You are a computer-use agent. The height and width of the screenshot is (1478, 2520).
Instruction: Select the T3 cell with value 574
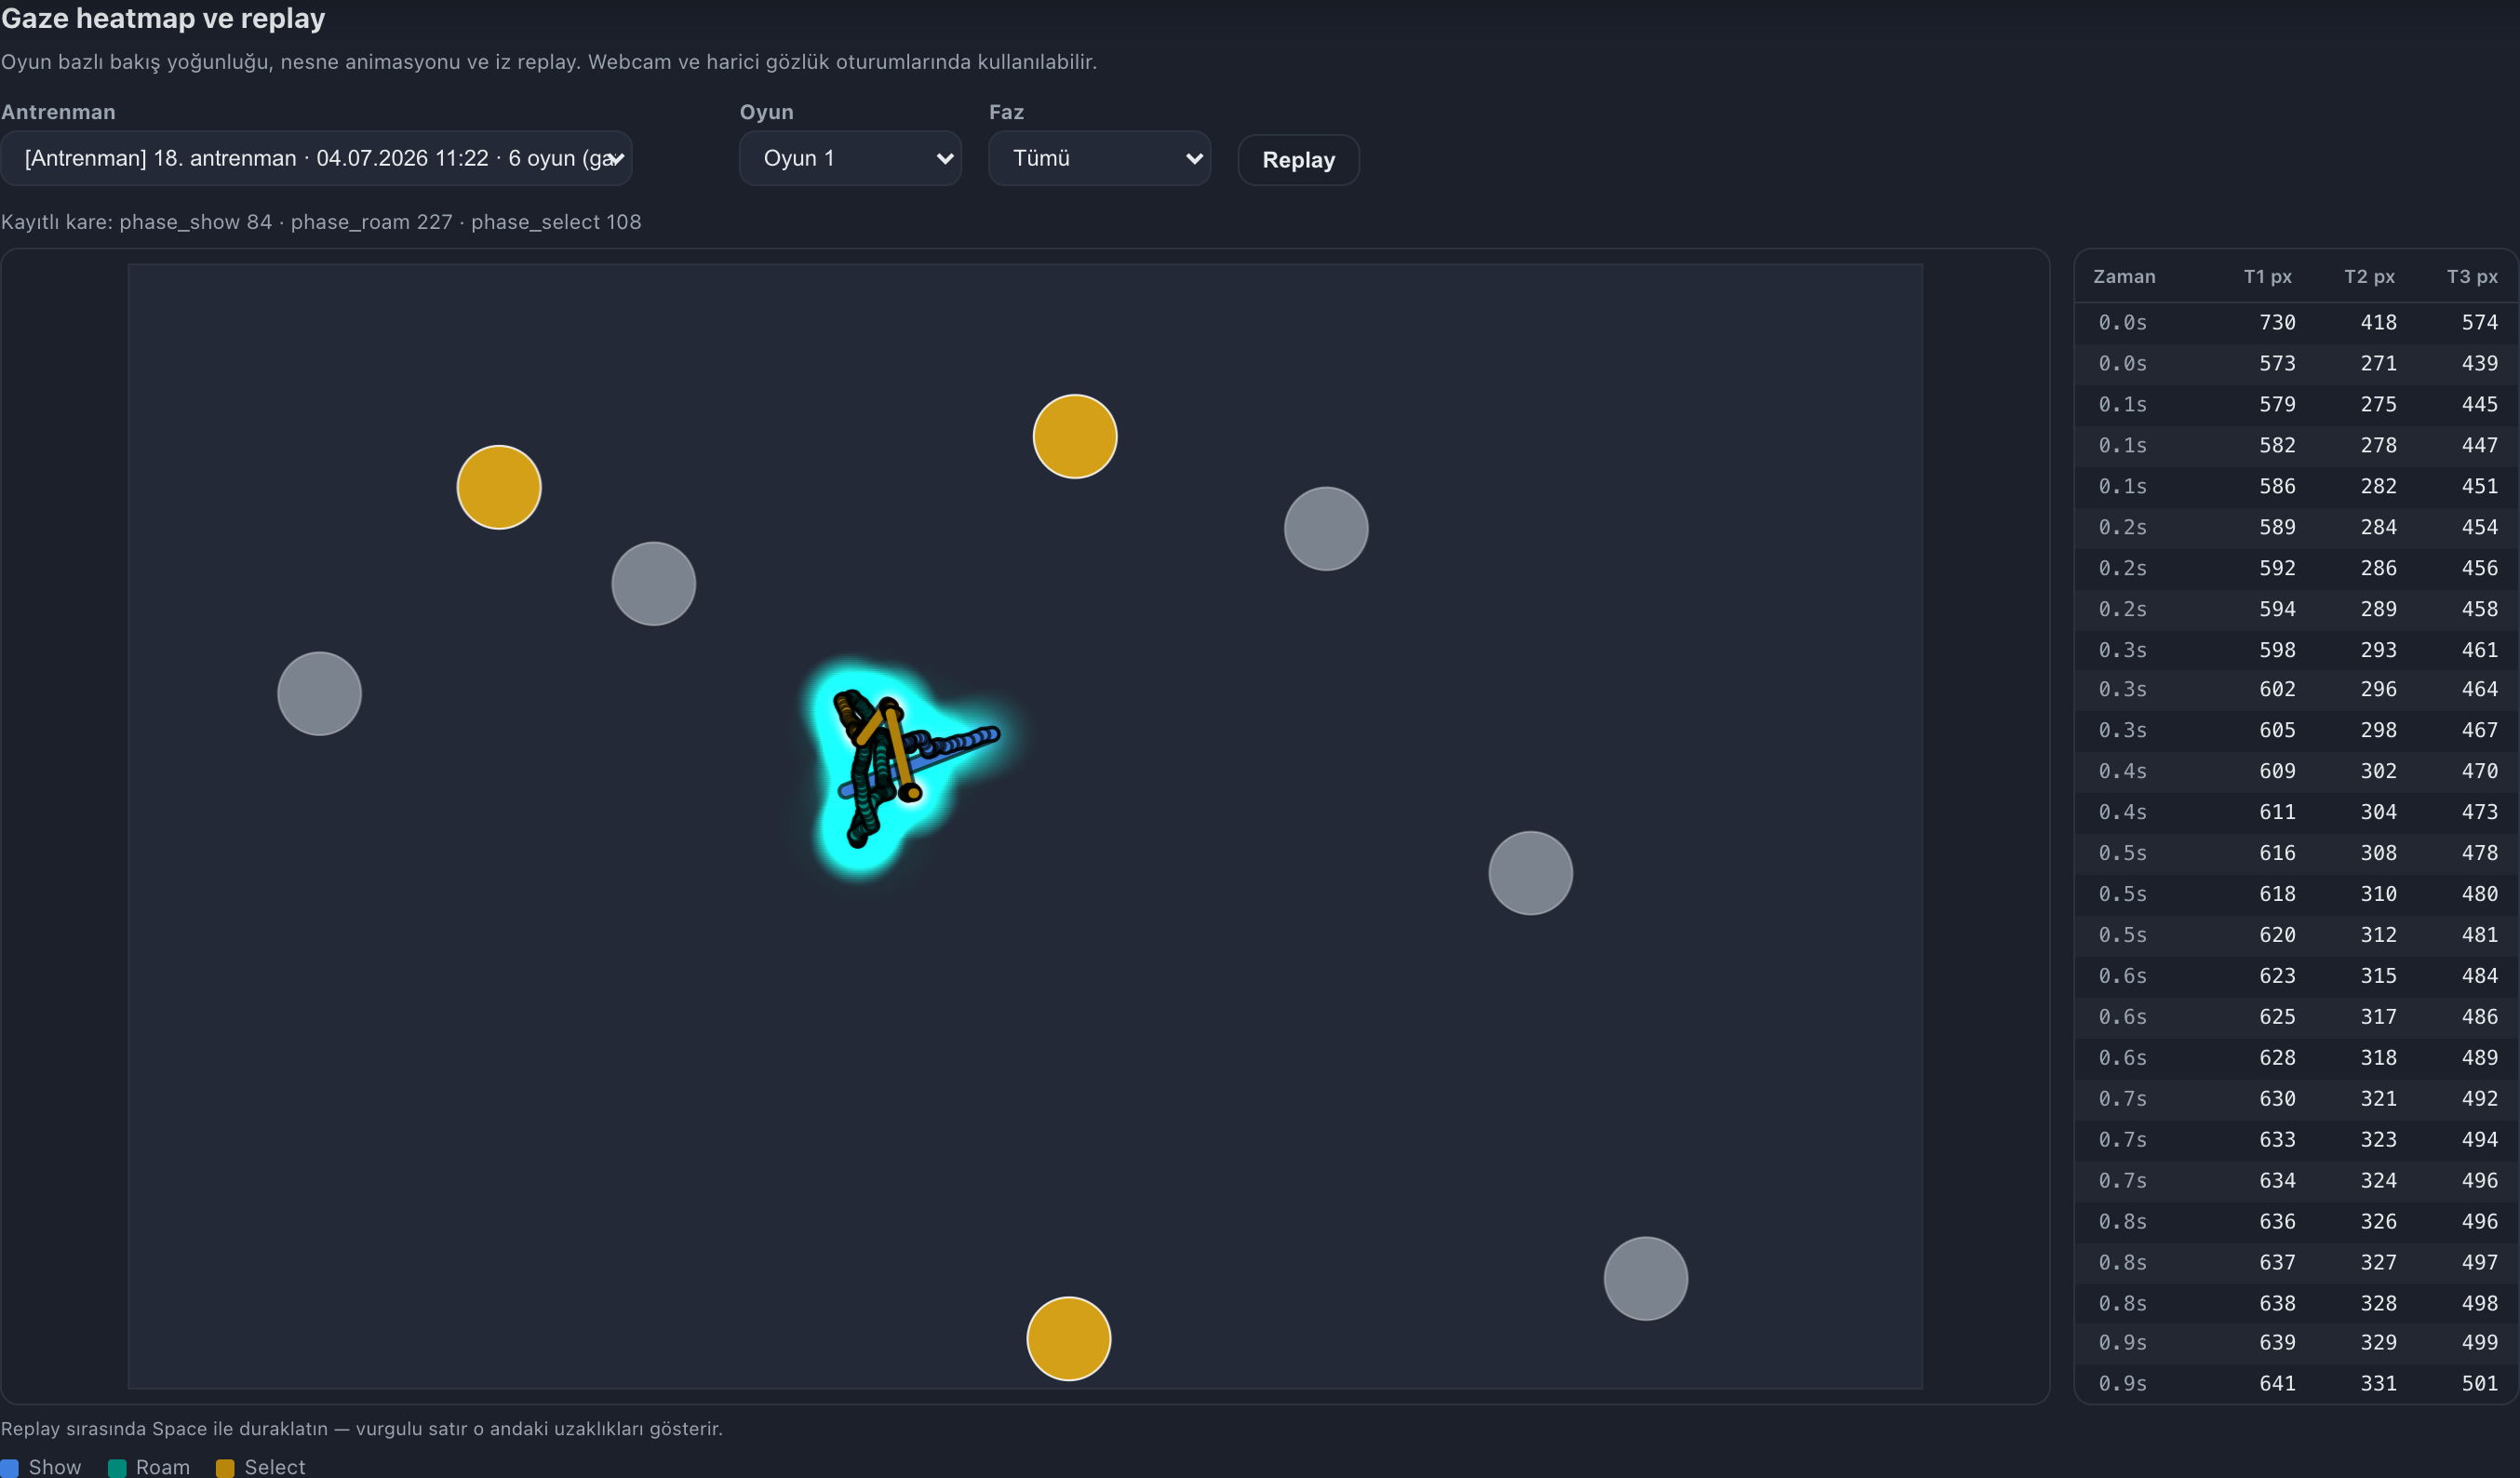tap(2479, 322)
